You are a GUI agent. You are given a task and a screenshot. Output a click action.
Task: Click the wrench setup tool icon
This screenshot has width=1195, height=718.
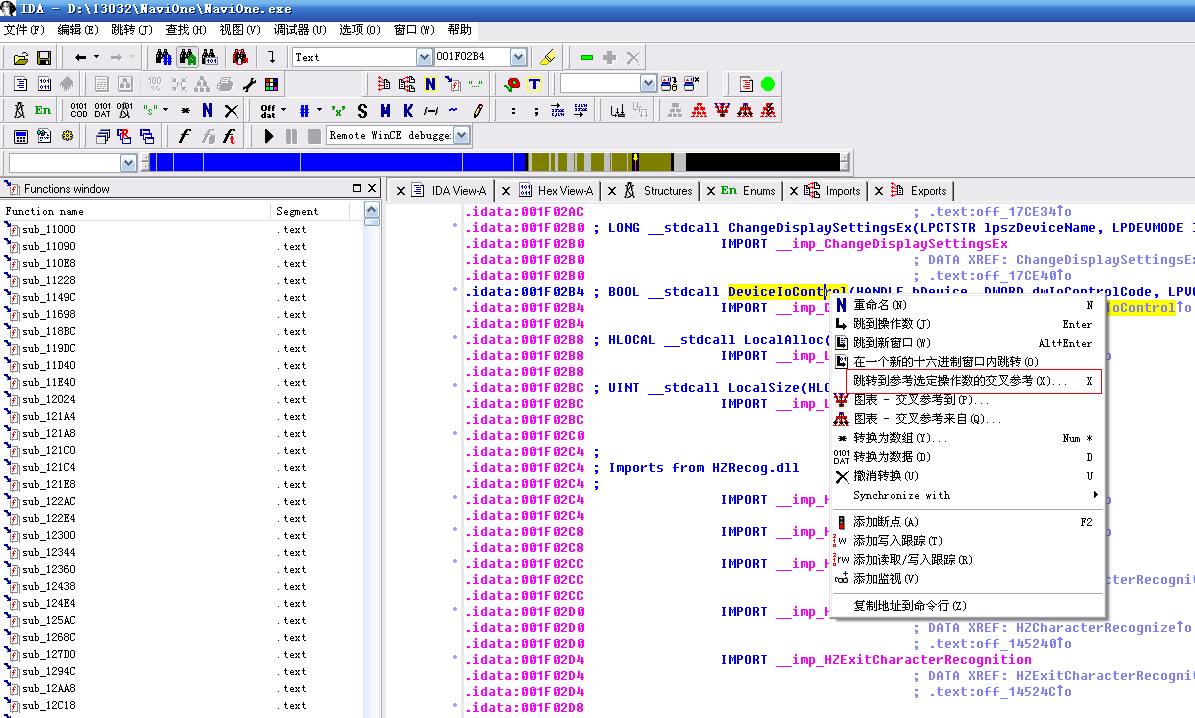click(x=249, y=84)
